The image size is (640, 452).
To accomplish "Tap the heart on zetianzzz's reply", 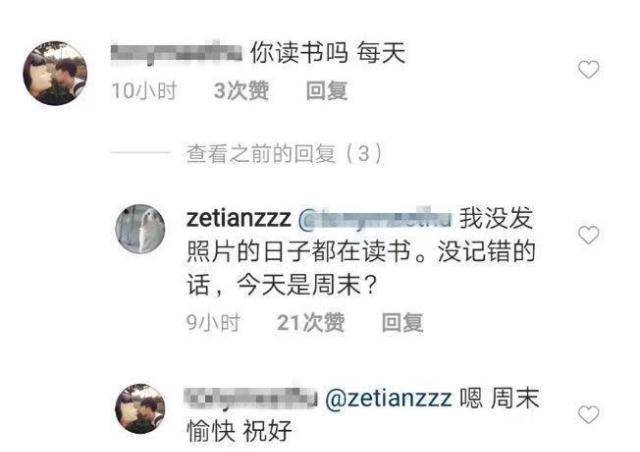I will tap(589, 235).
